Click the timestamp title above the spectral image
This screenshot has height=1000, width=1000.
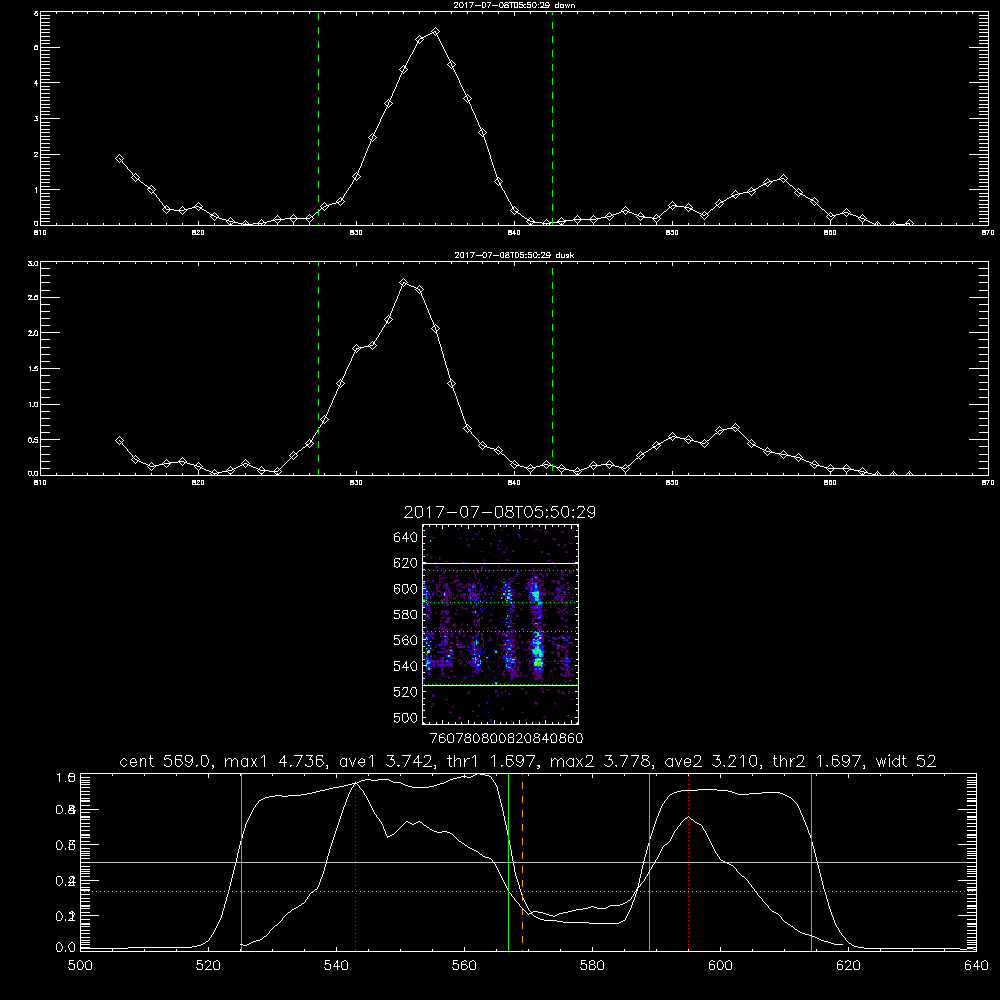pyautogui.click(x=500, y=512)
